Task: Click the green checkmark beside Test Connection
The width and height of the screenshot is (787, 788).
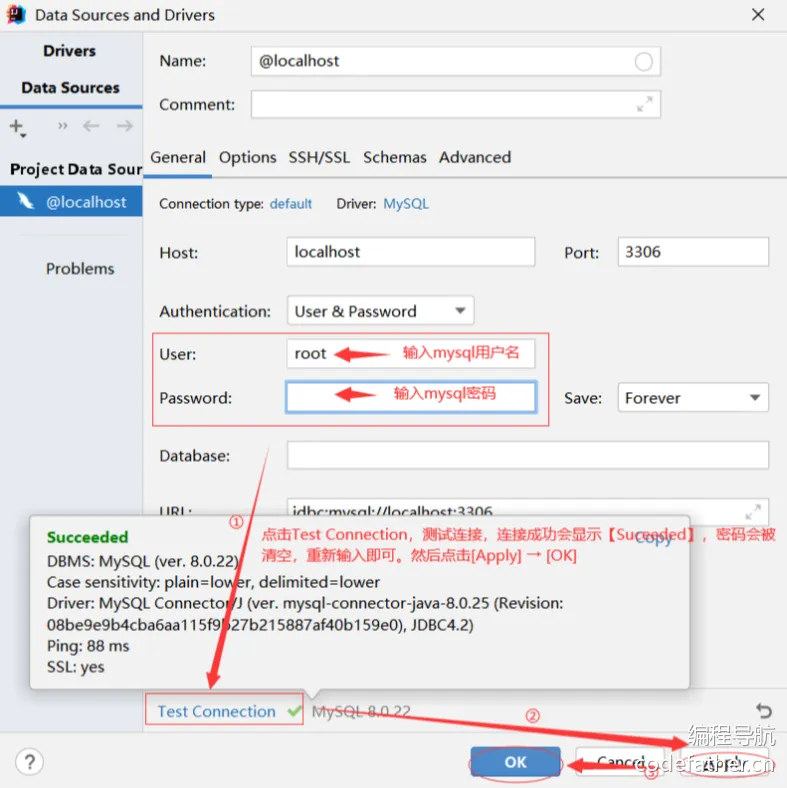Action: click(x=294, y=711)
